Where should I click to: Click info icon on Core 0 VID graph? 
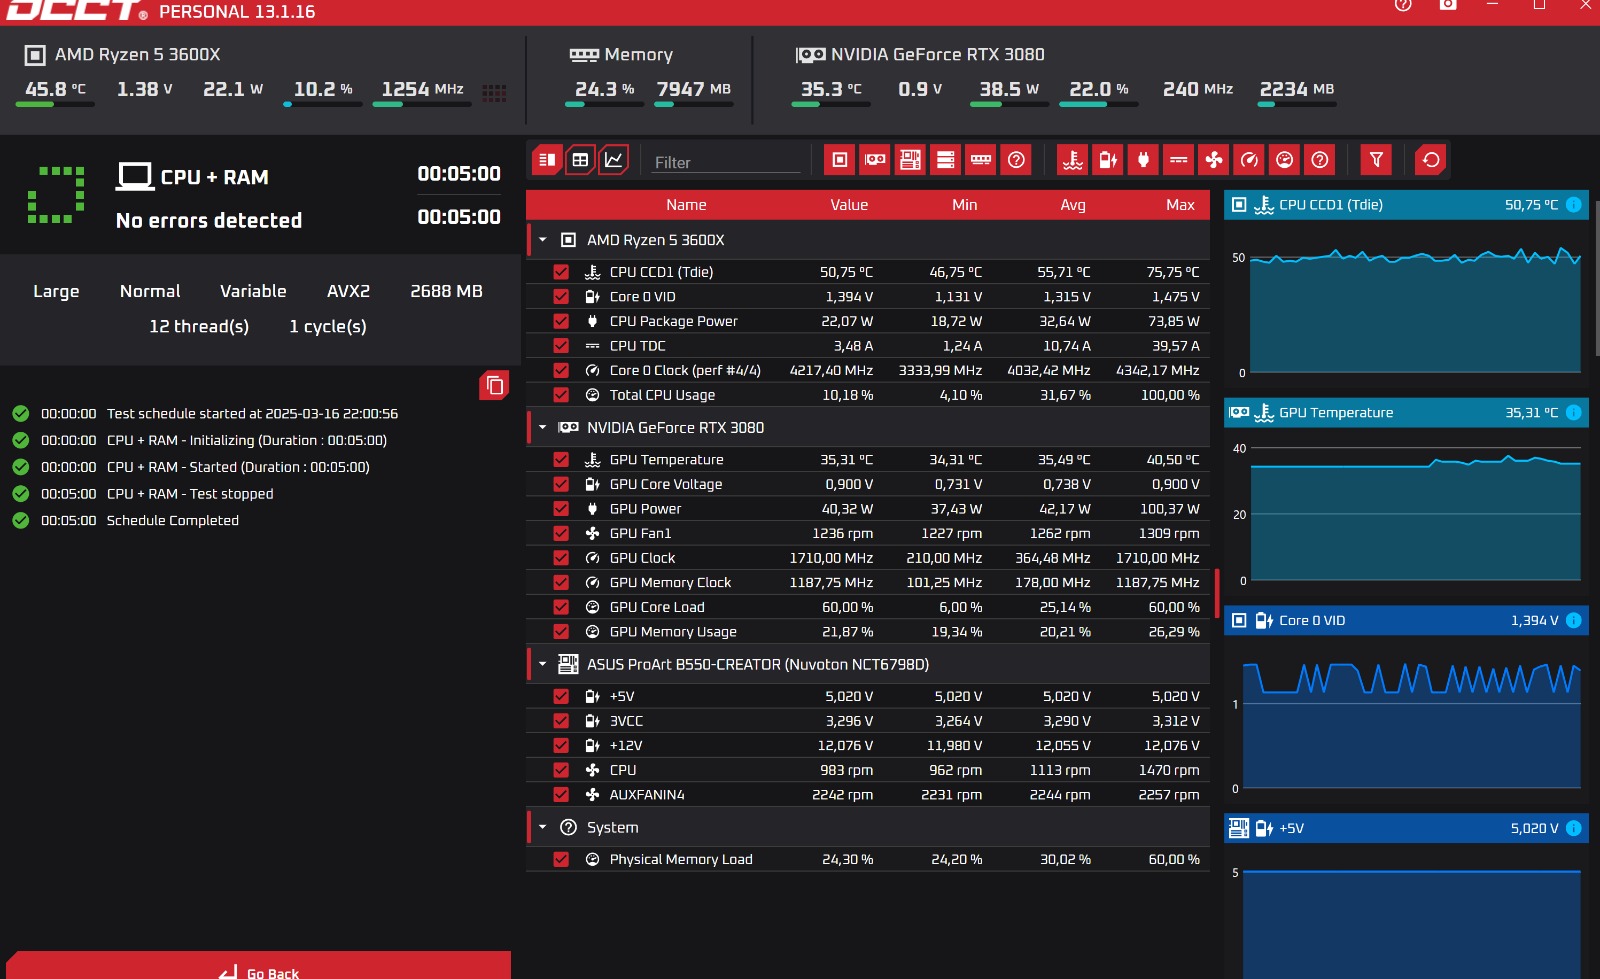coord(1574,621)
